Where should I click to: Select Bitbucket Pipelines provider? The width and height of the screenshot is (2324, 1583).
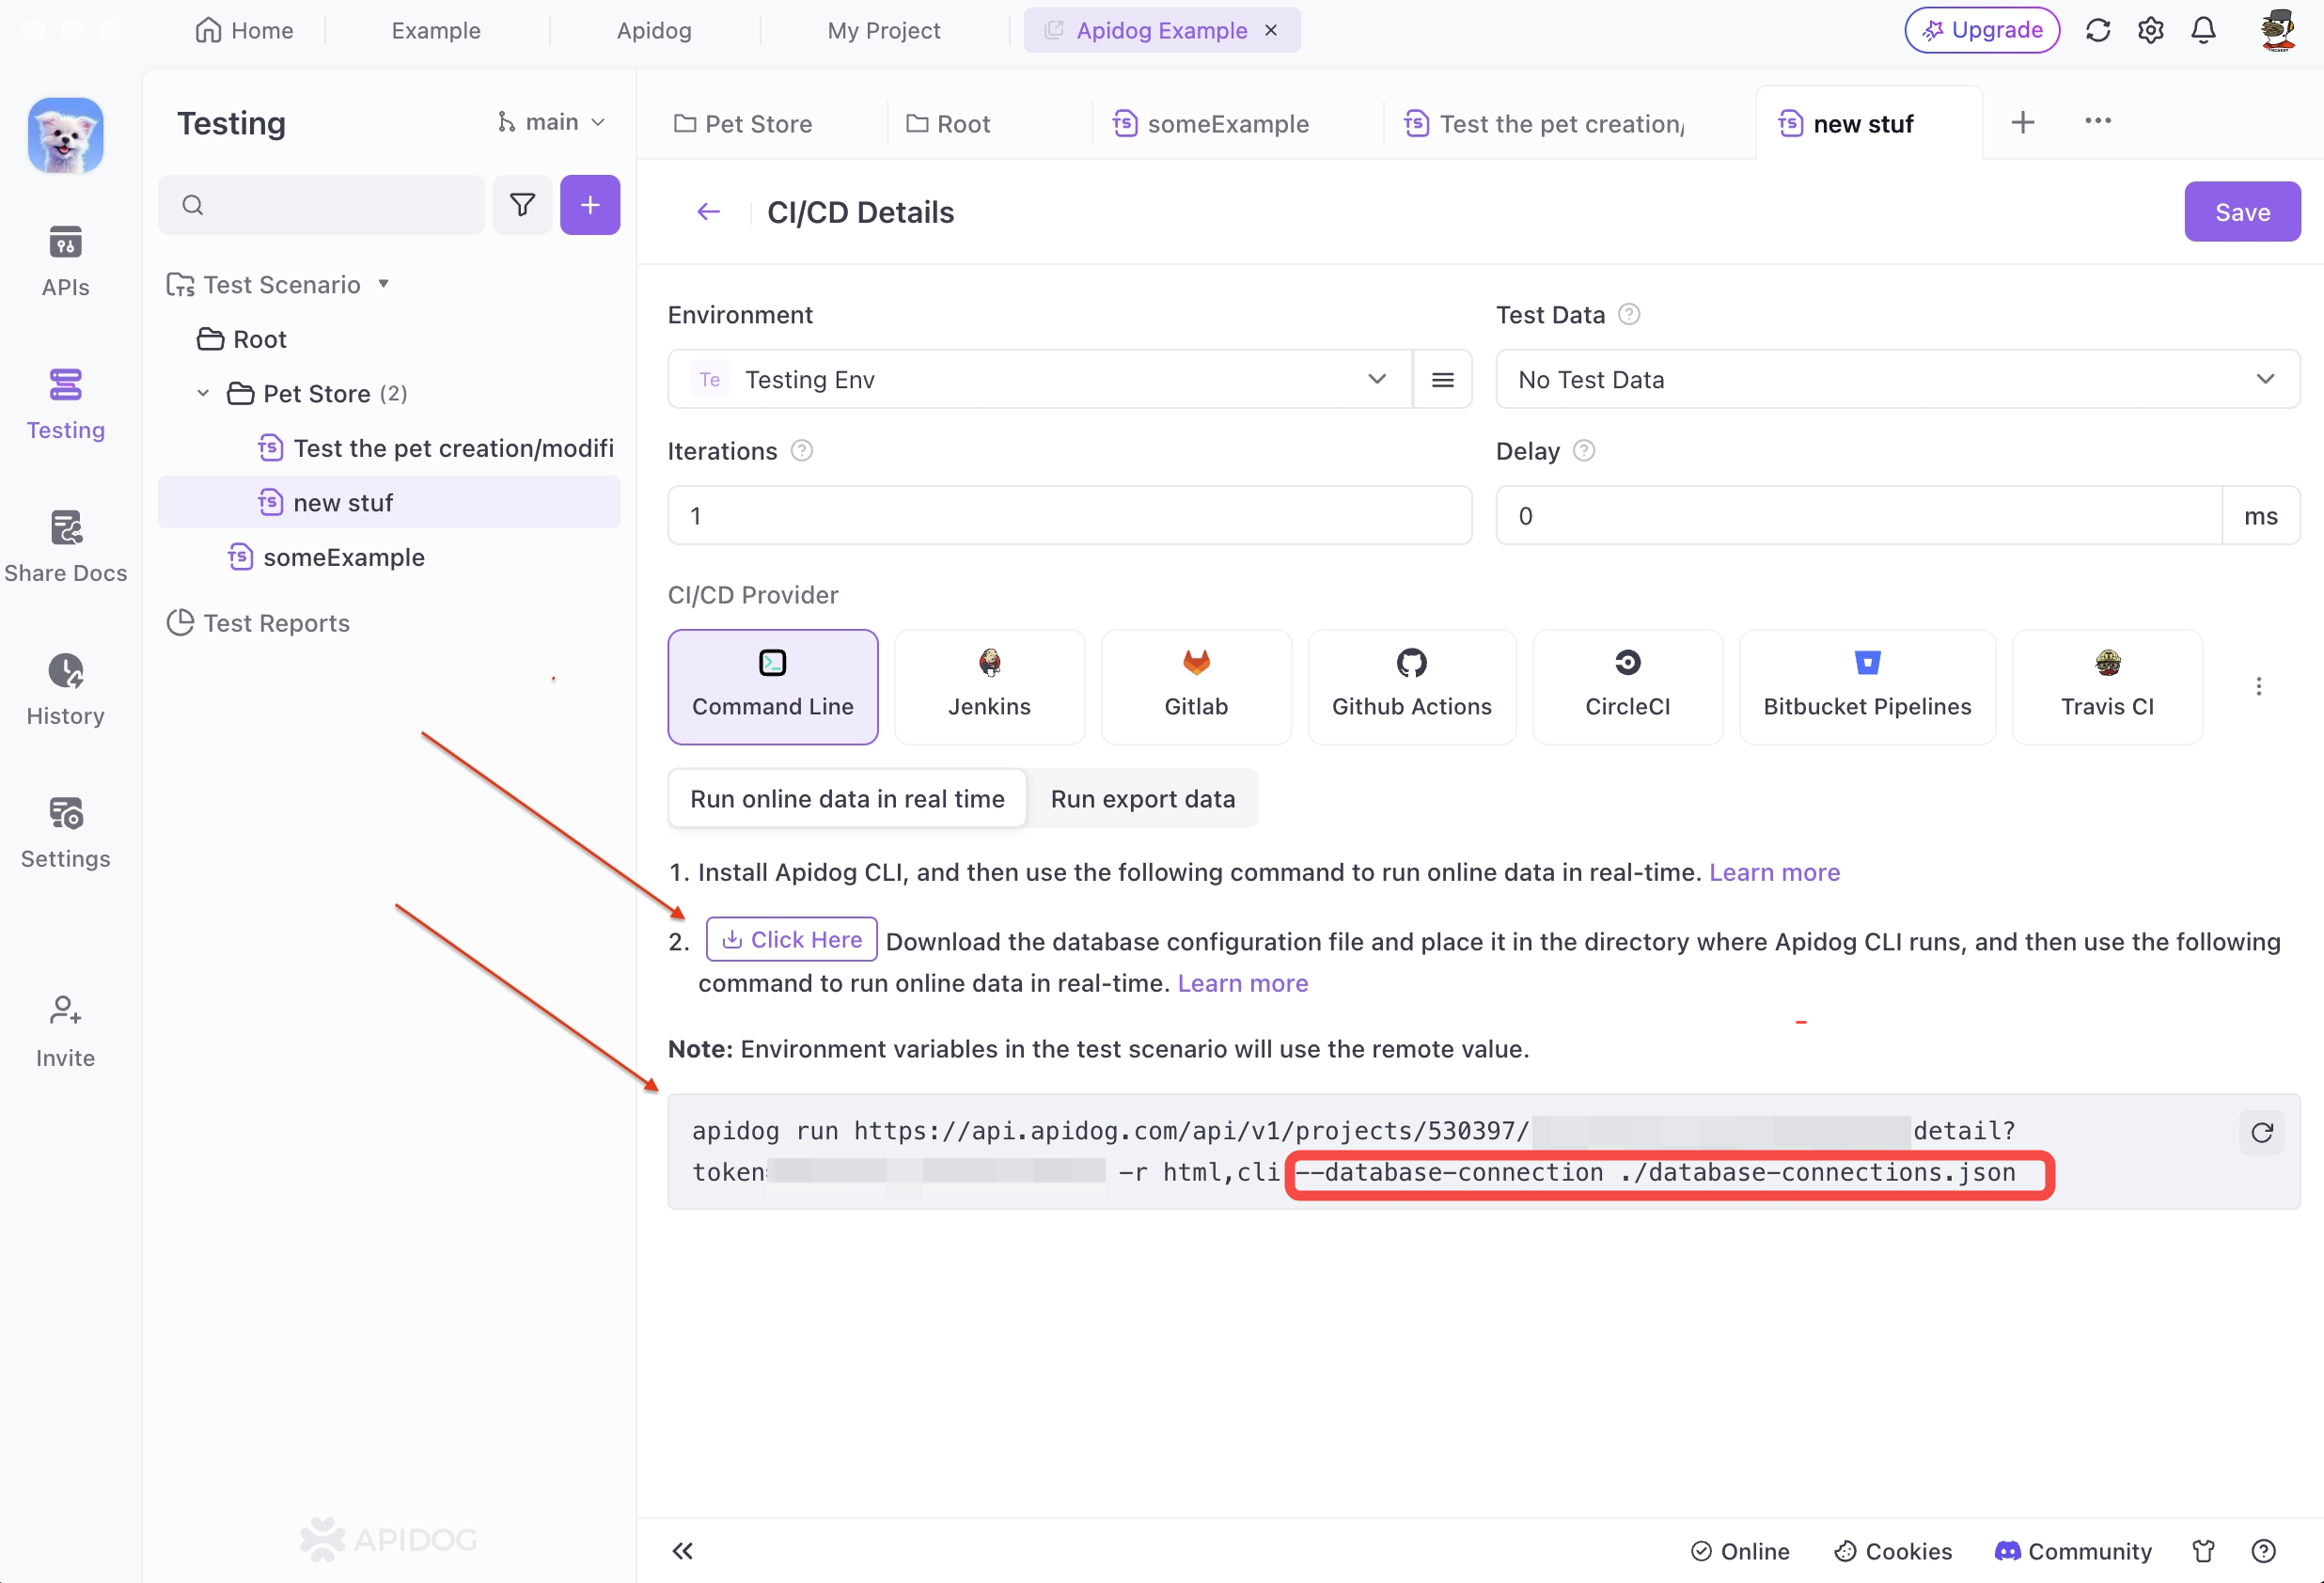pos(1867,687)
